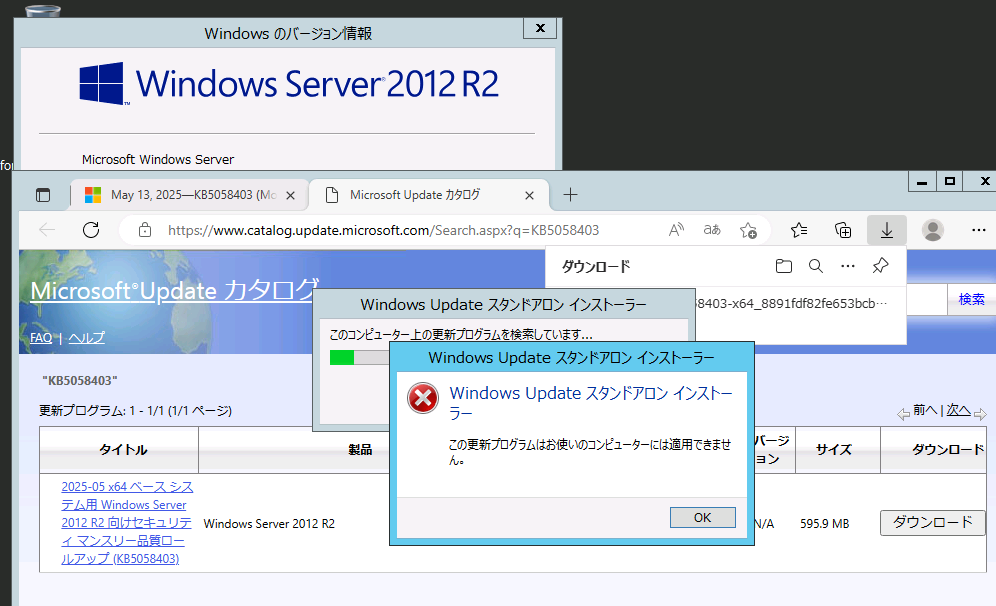Pin the downloads panel

click(880, 266)
